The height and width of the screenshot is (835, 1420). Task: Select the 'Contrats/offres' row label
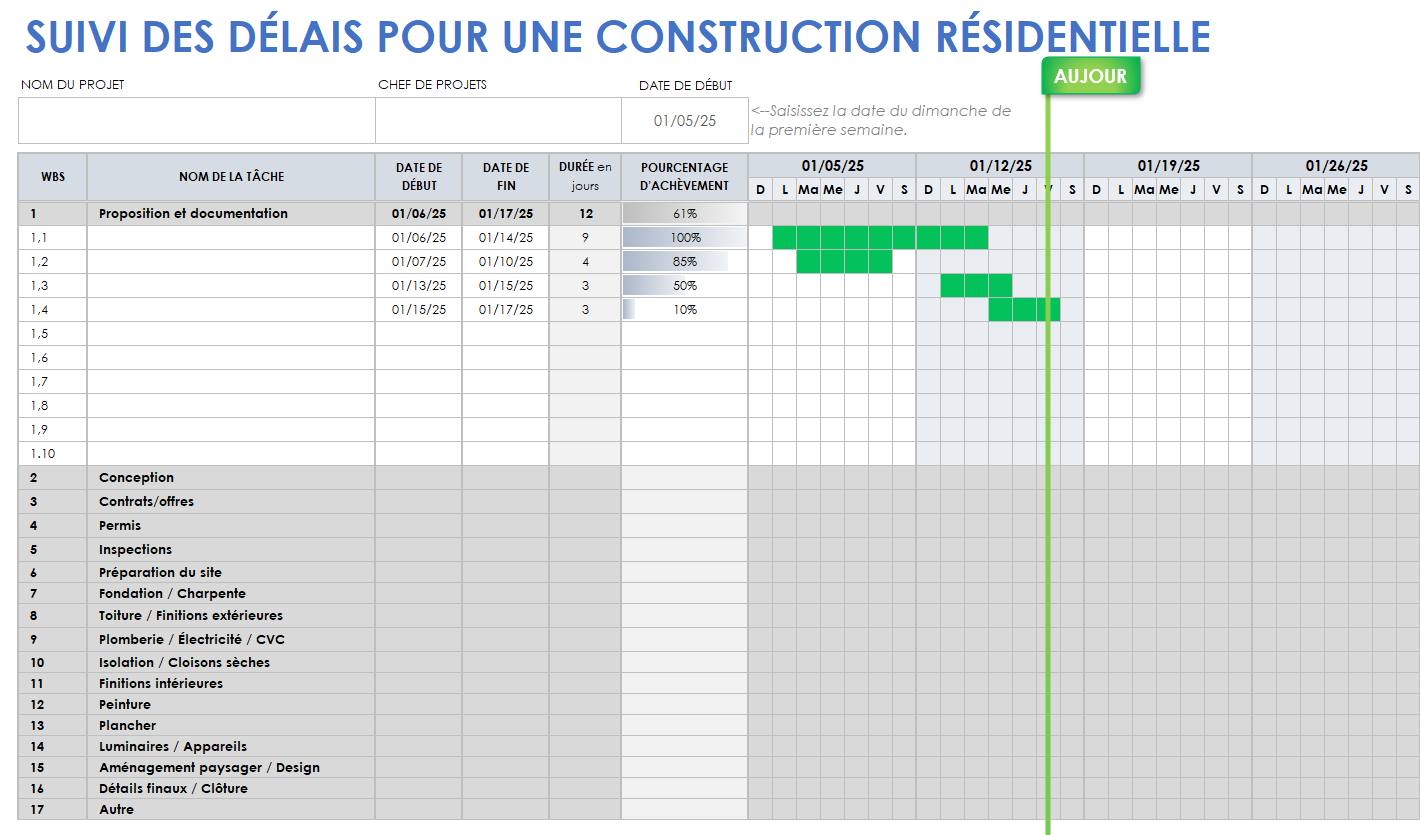146,502
